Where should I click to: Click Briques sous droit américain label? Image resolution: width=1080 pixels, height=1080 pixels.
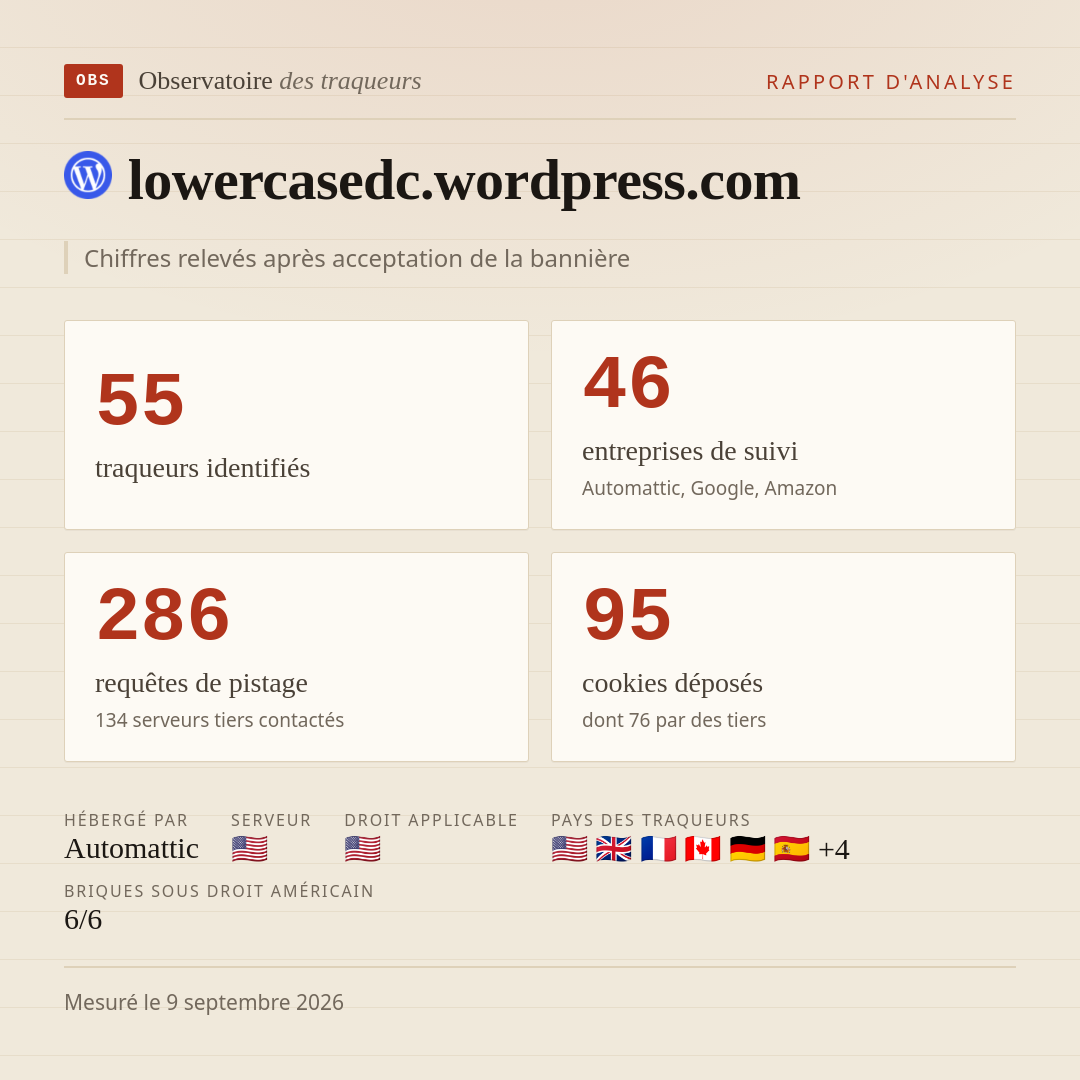[219, 891]
